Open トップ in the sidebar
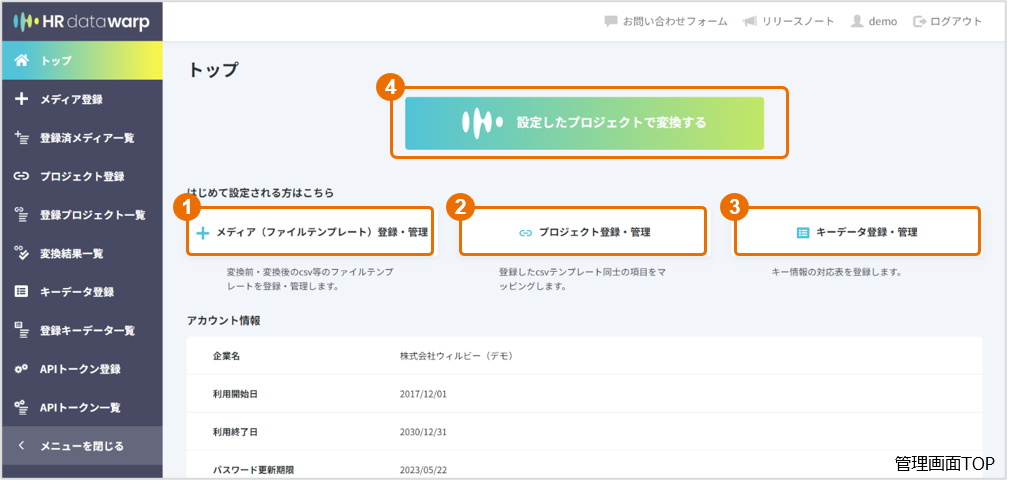This screenshot has height=486, width=1010. 82,61
